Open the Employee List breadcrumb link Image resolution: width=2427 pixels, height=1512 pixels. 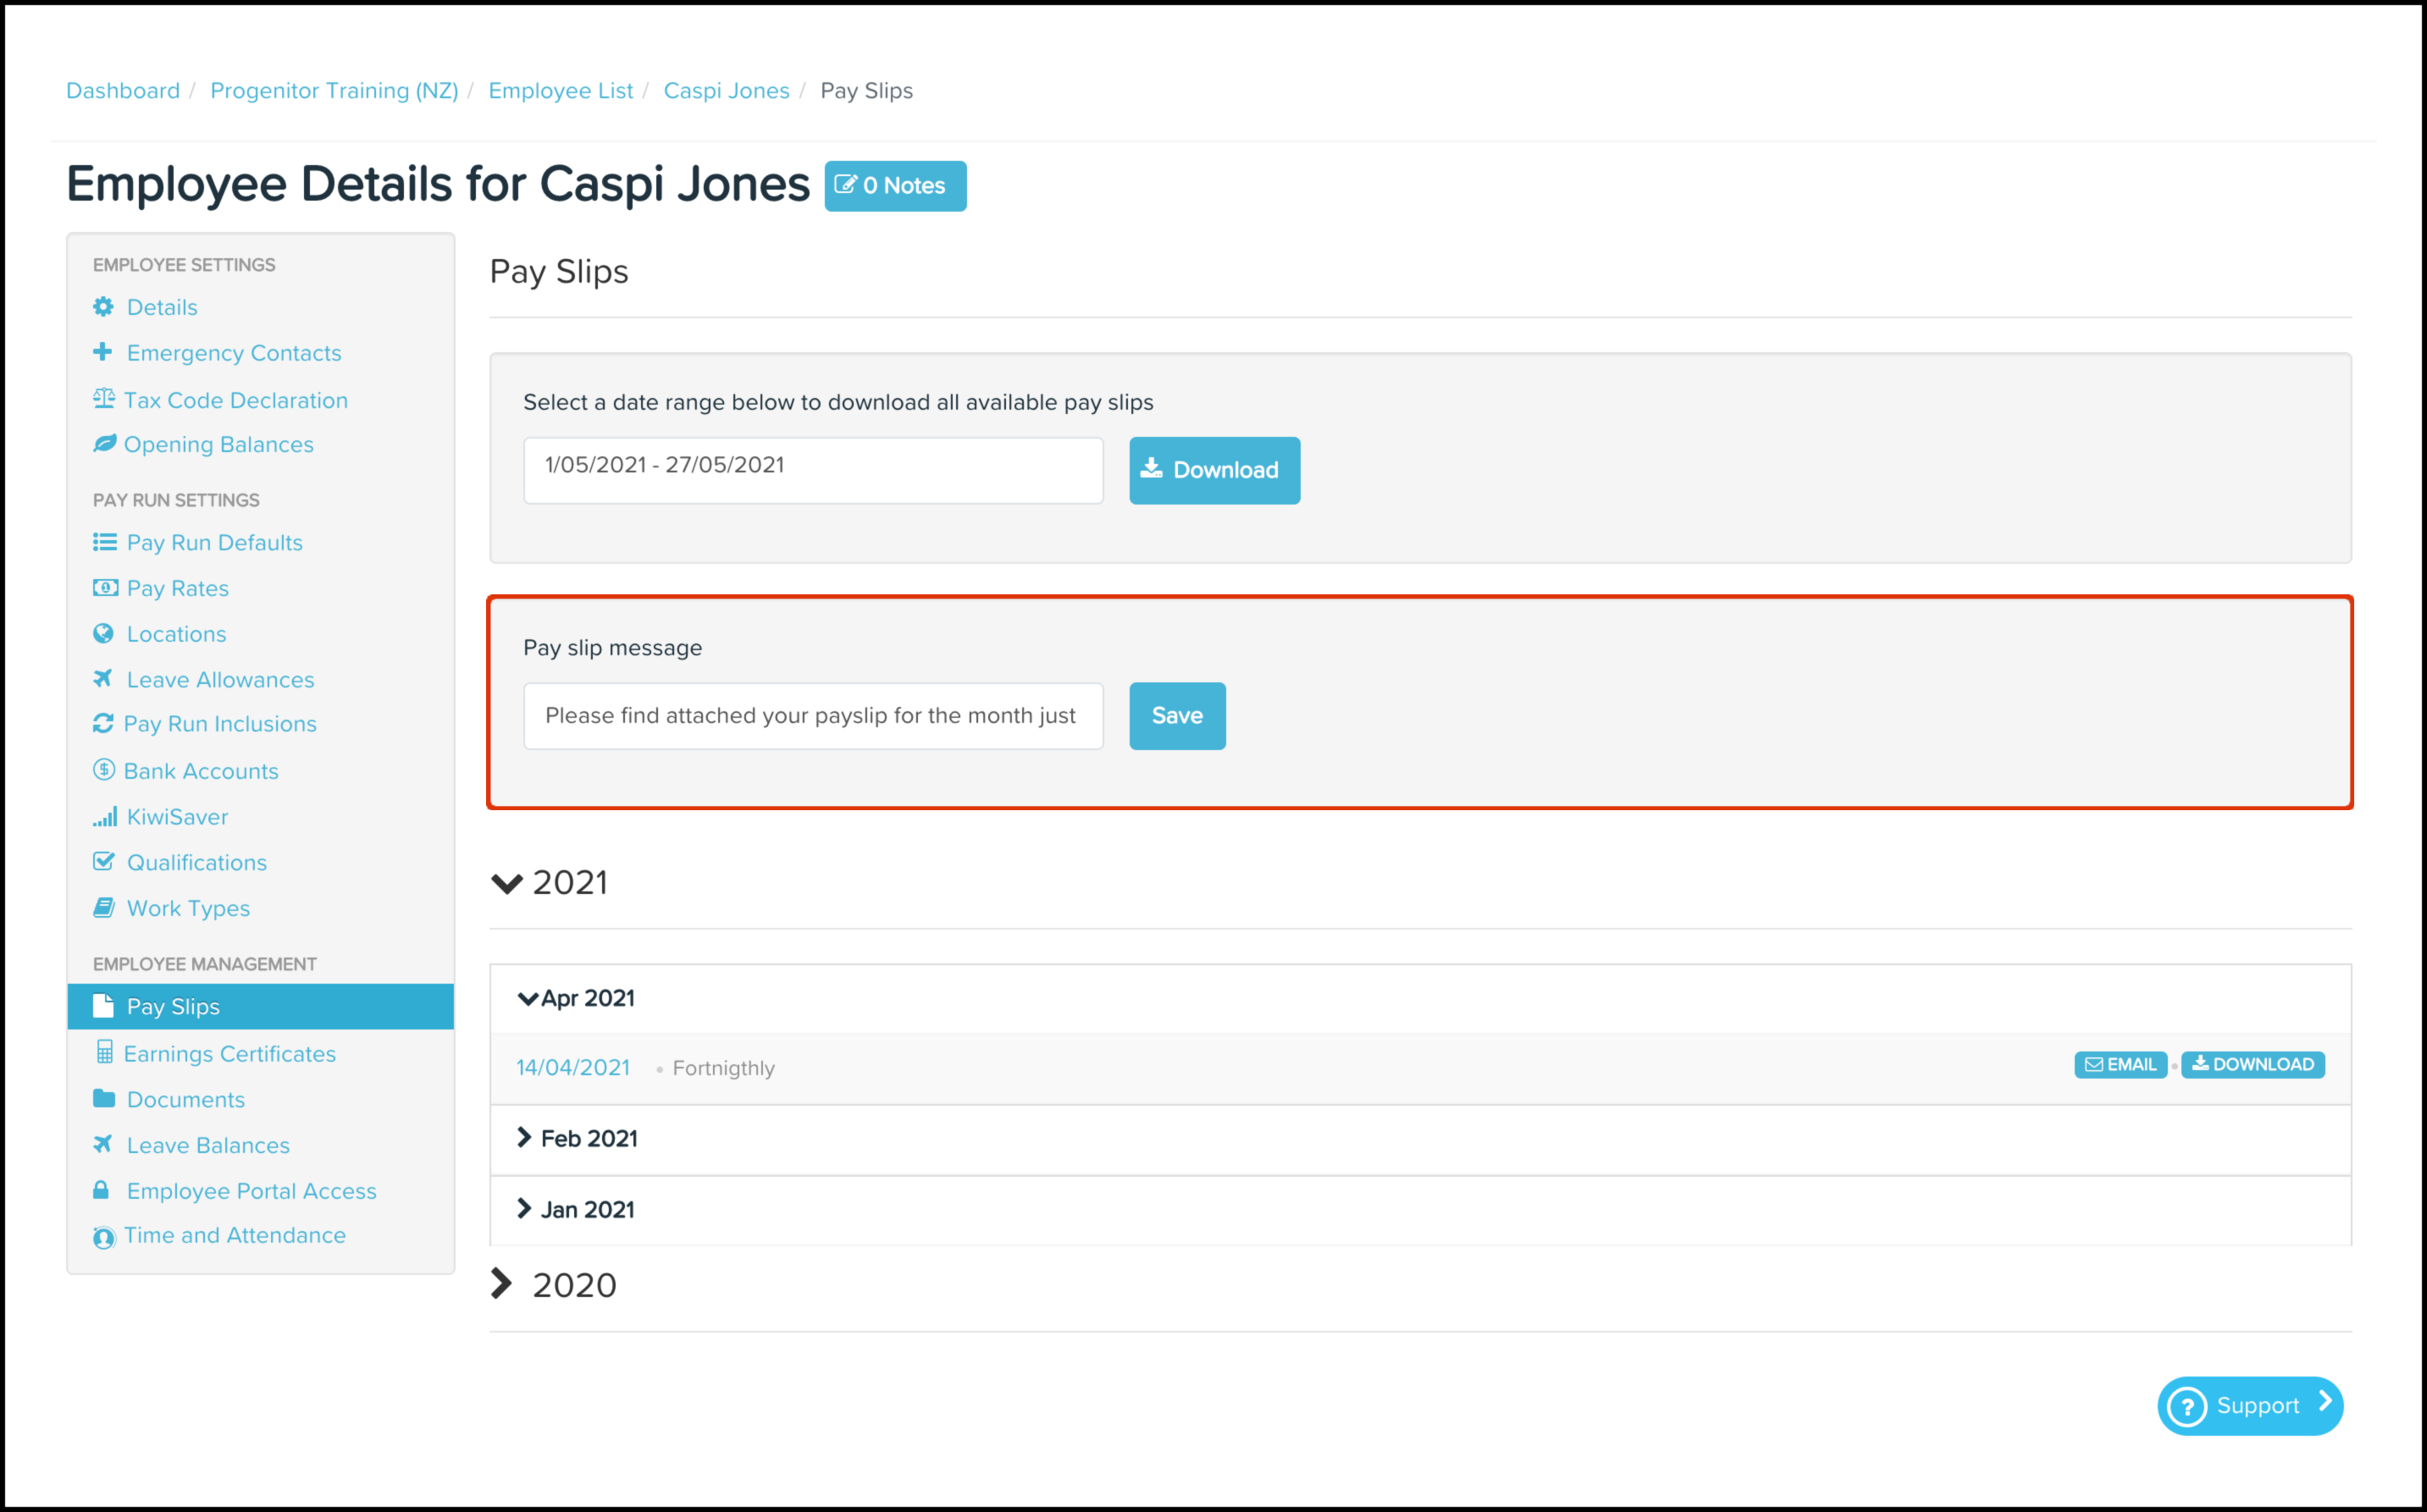point(560,90)
